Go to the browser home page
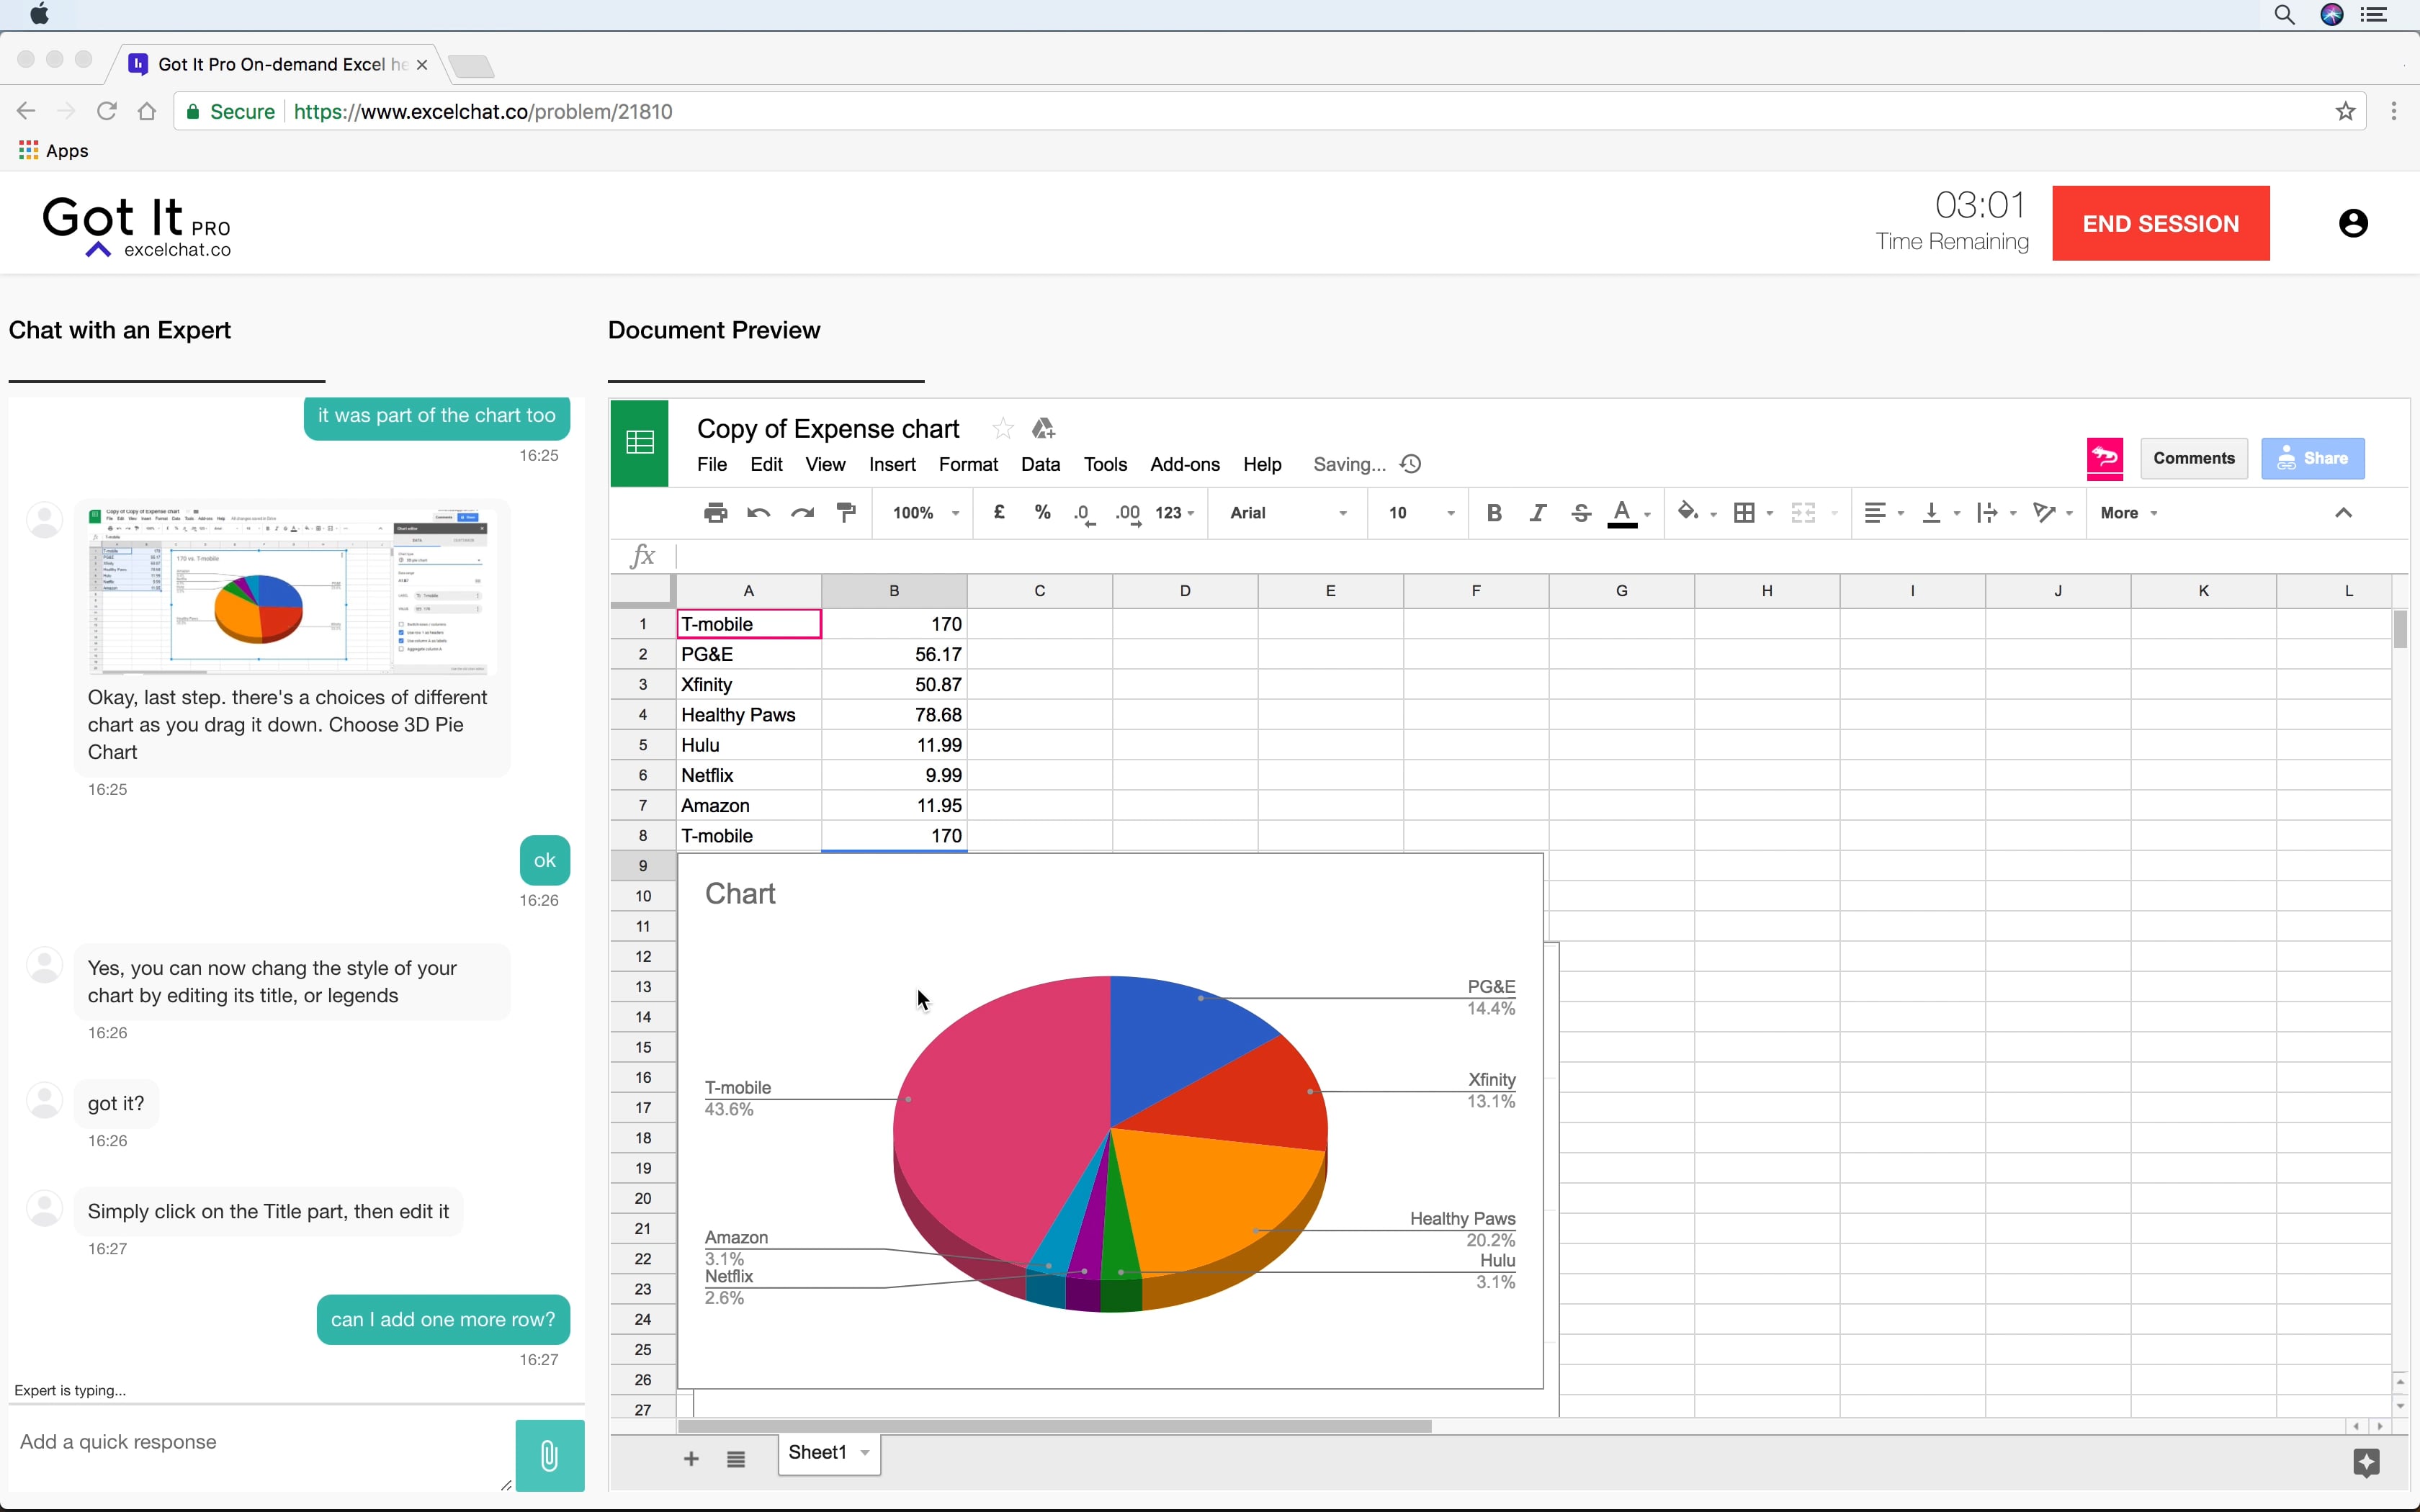2420x1512 pixels. (147, 111)
